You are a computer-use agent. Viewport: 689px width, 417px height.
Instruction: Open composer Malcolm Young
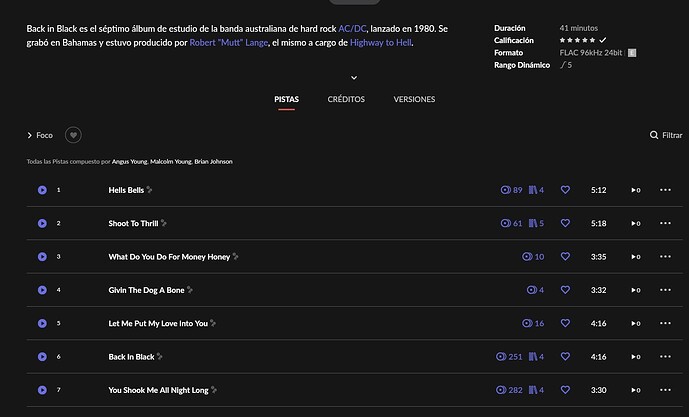pos(171,162)
